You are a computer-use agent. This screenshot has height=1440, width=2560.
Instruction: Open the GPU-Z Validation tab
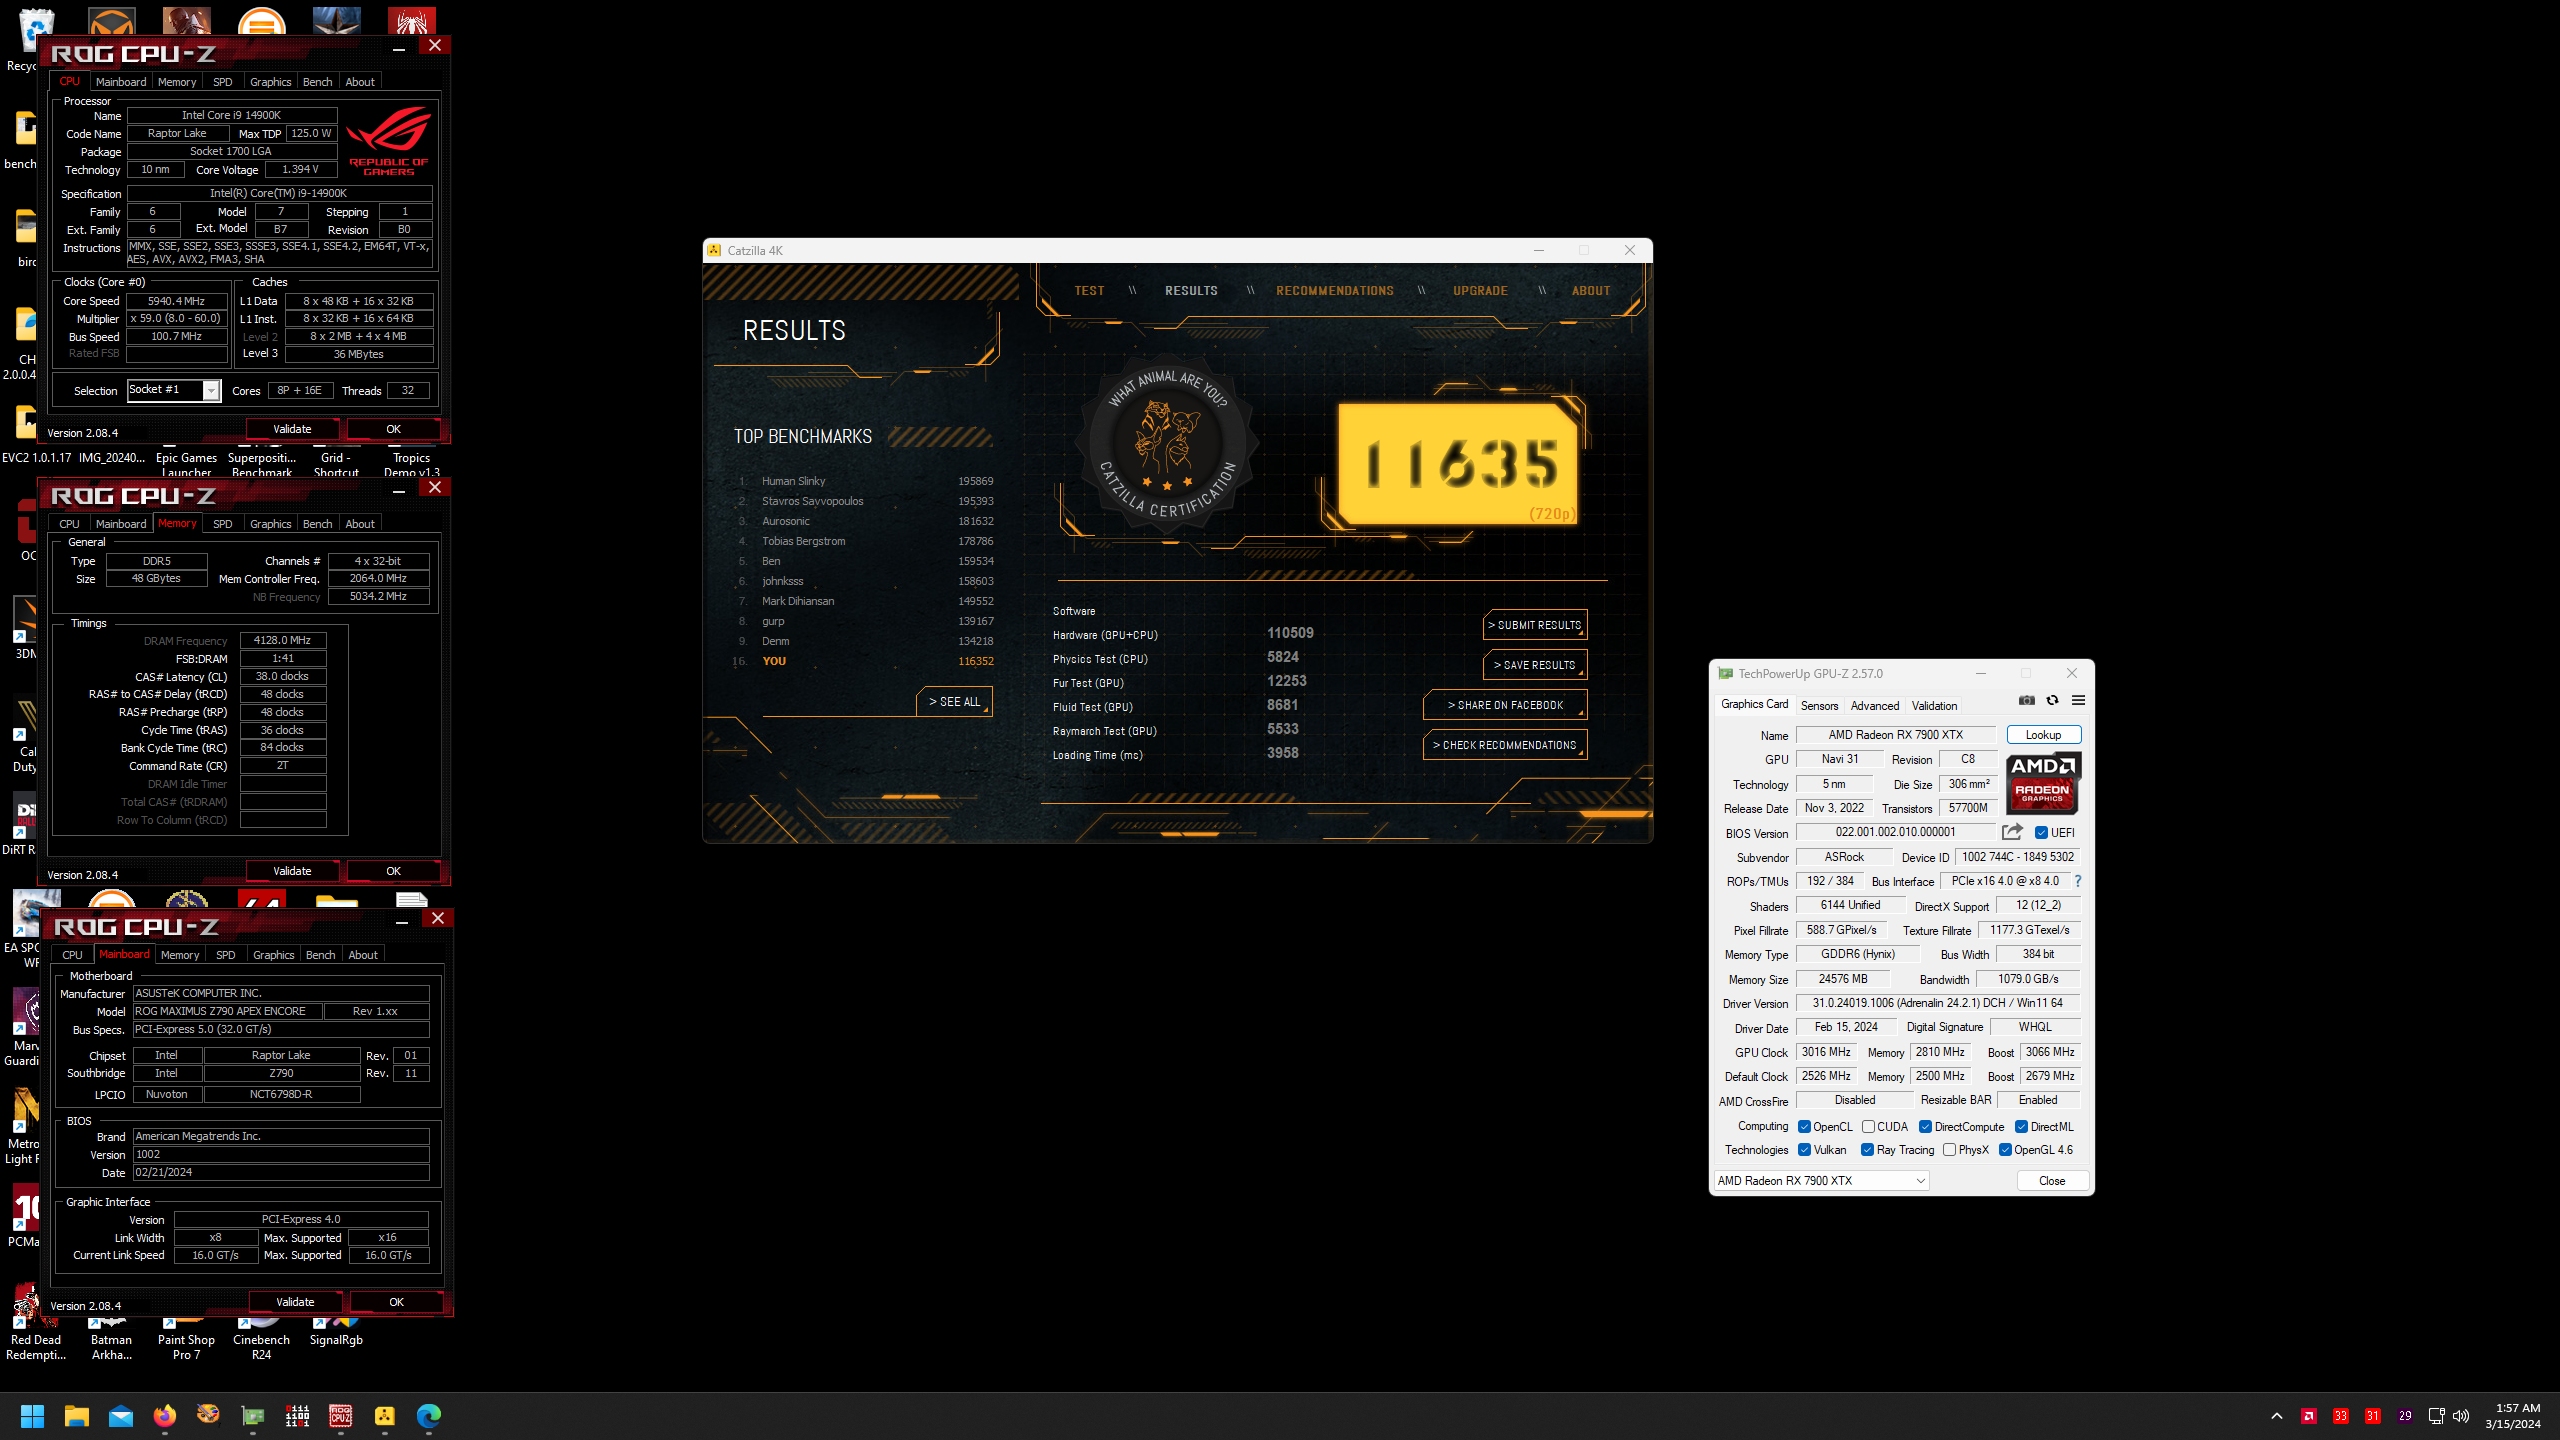coord(1934,706)
